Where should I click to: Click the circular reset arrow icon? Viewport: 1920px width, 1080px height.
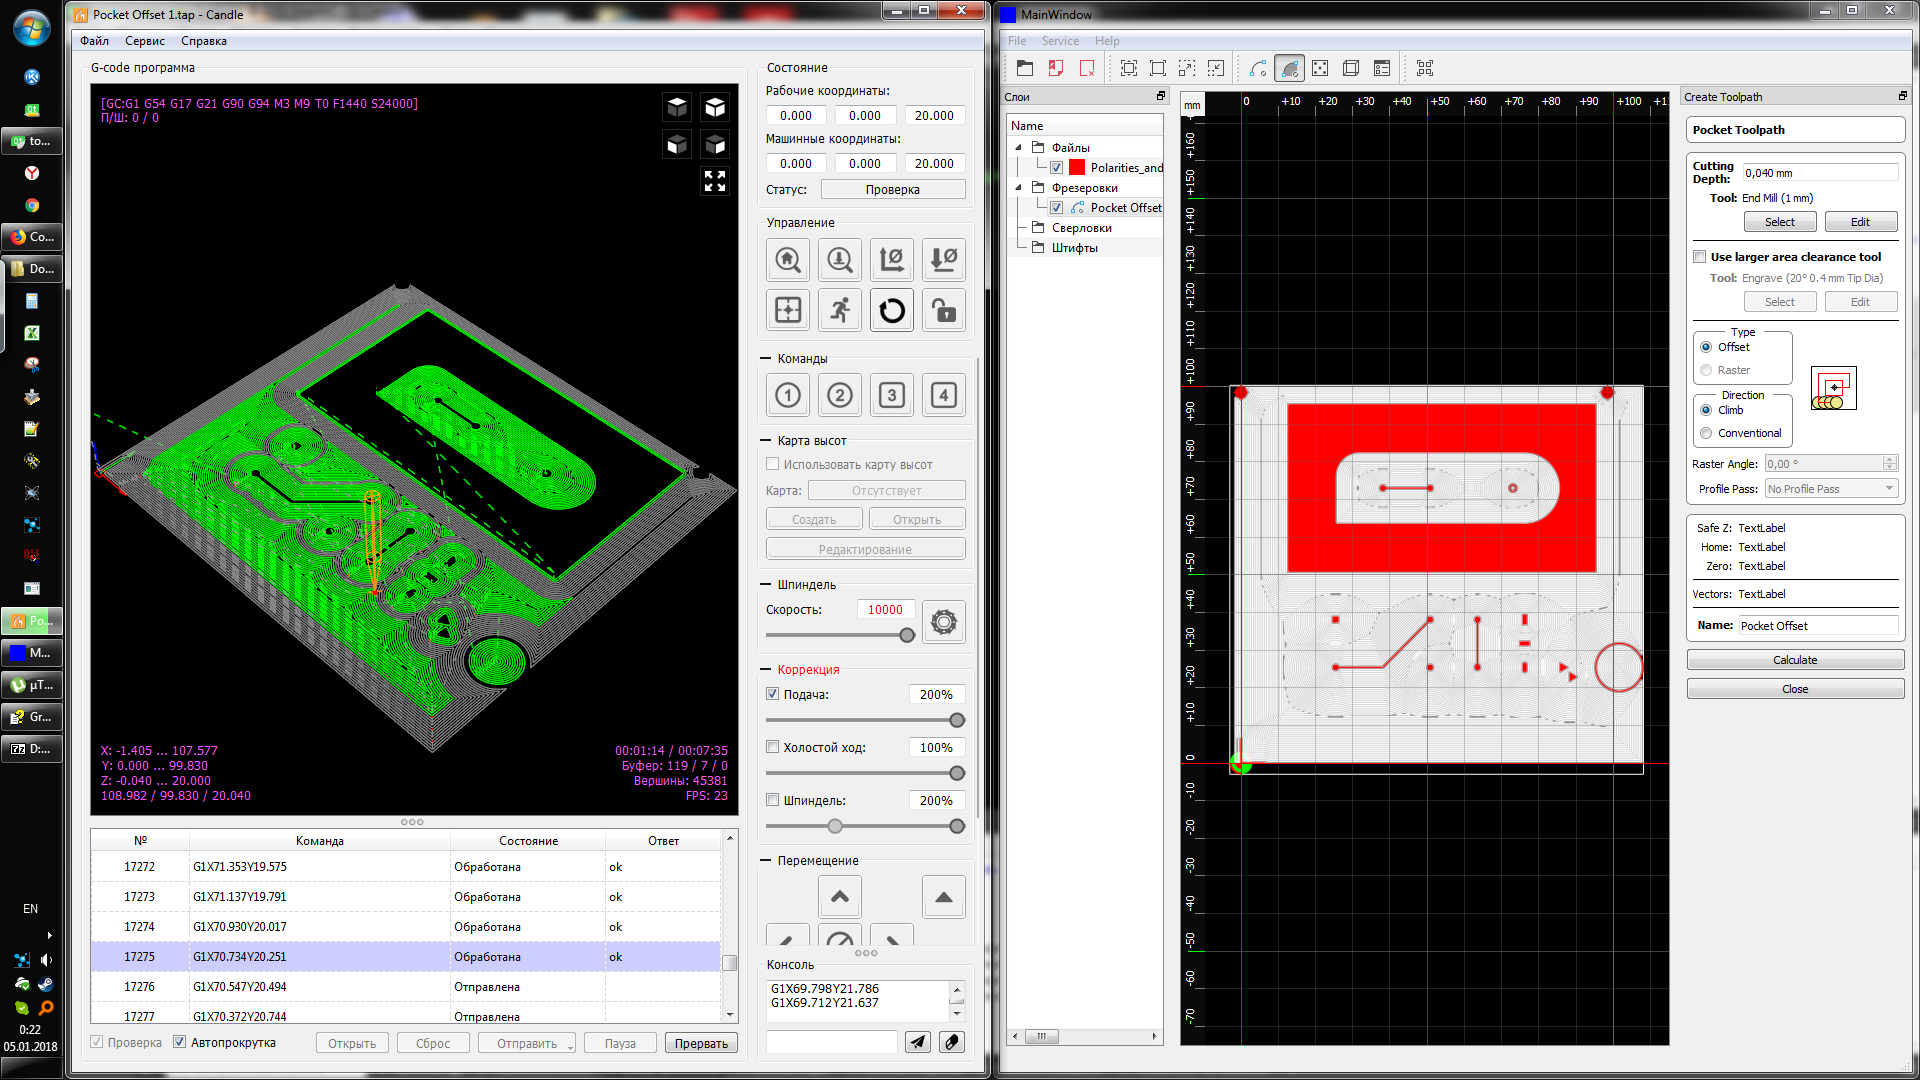pos(891,311)
